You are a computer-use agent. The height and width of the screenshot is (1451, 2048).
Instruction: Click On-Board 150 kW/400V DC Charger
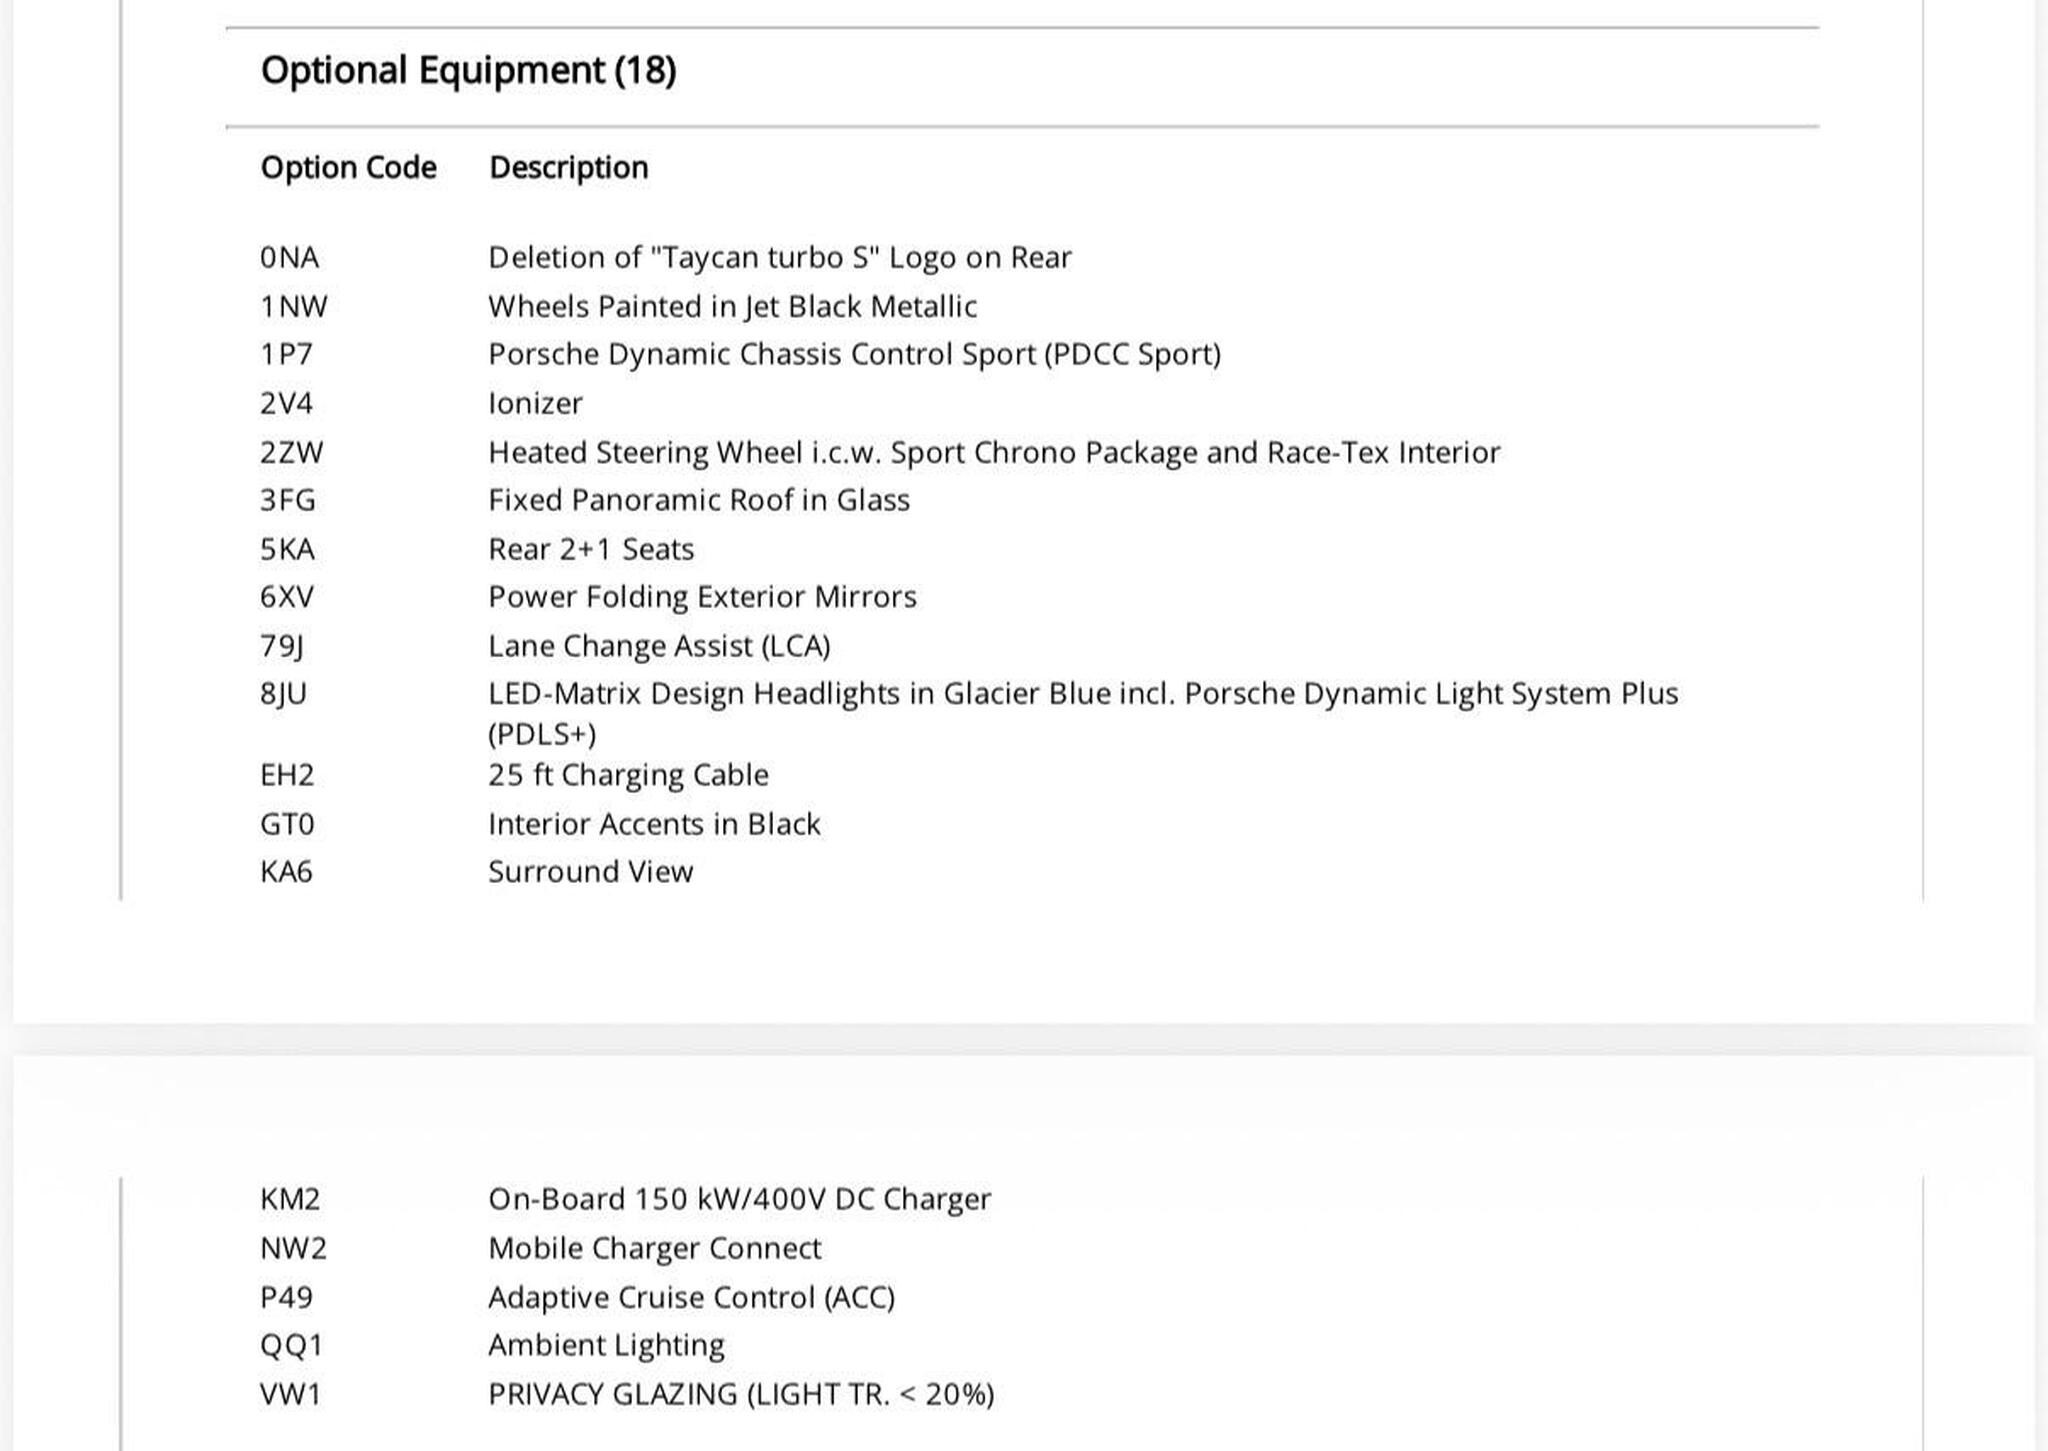(739, 1199)
